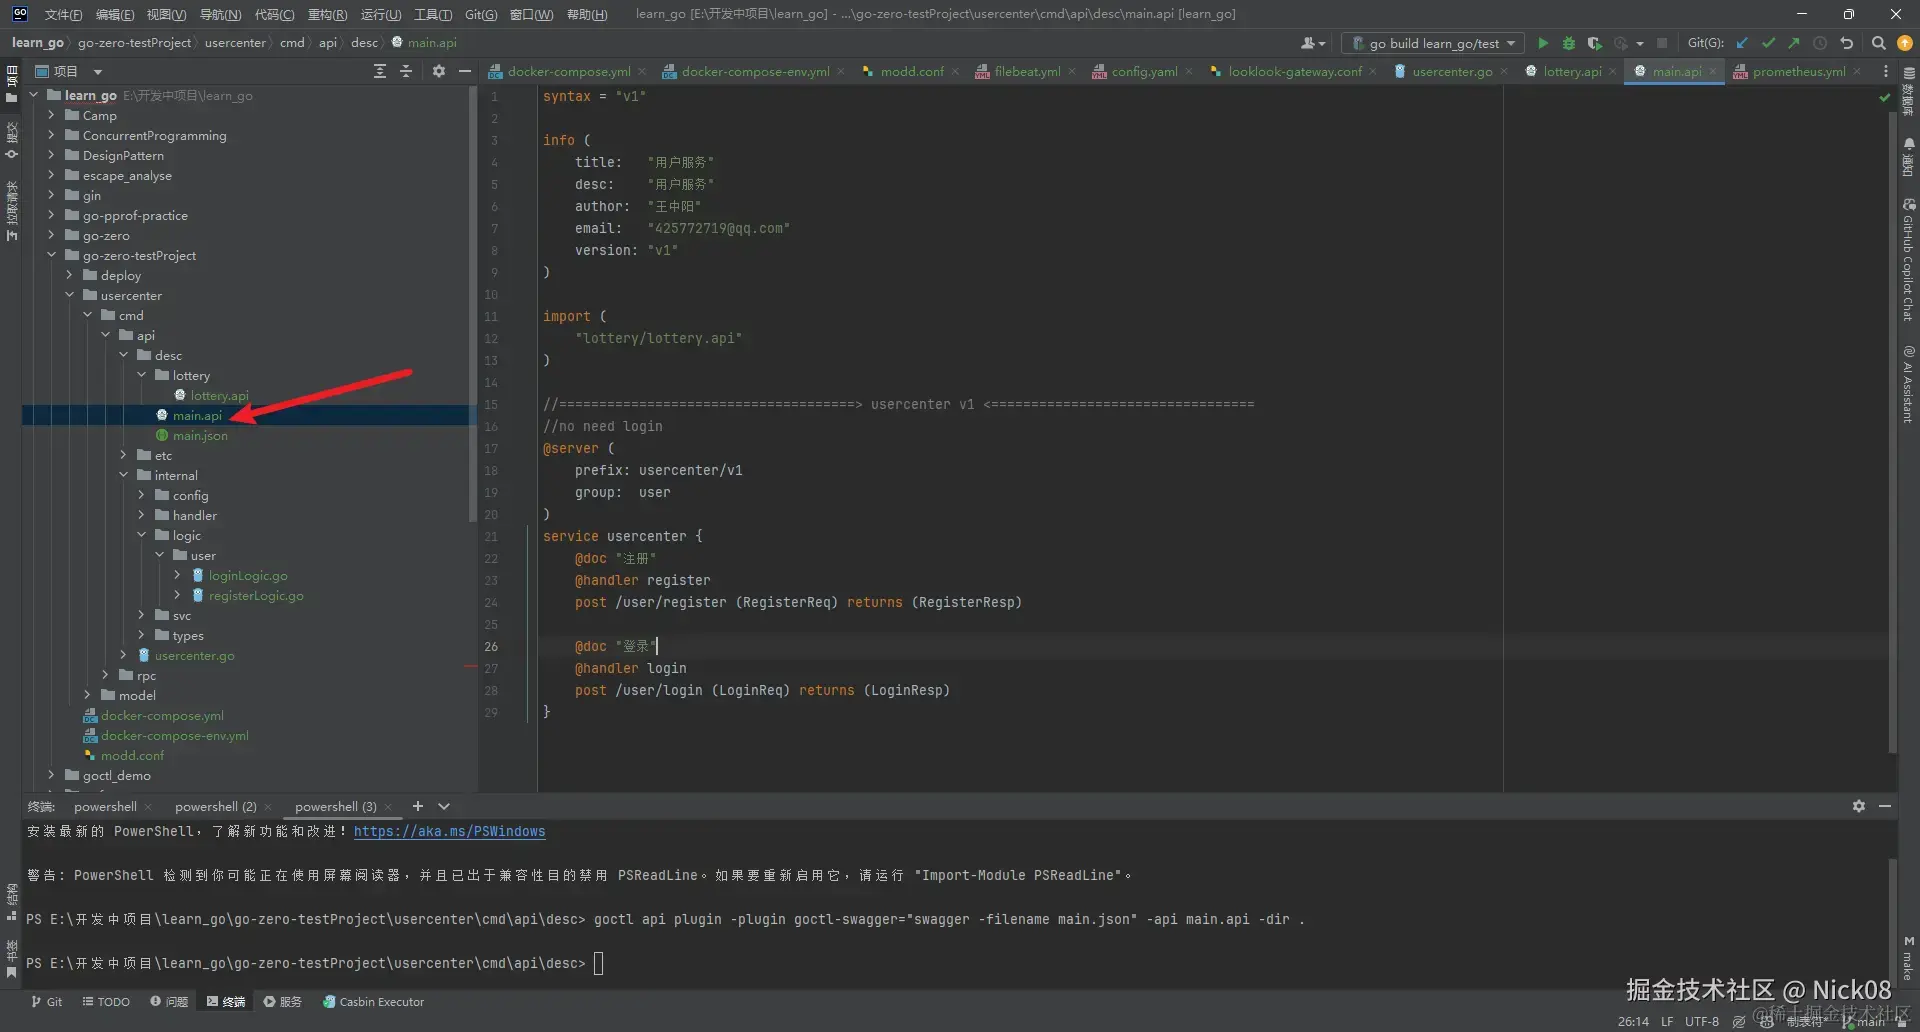Switch to the lottery.api editor tab
1920x1032 pixels.
(1571, 71)
